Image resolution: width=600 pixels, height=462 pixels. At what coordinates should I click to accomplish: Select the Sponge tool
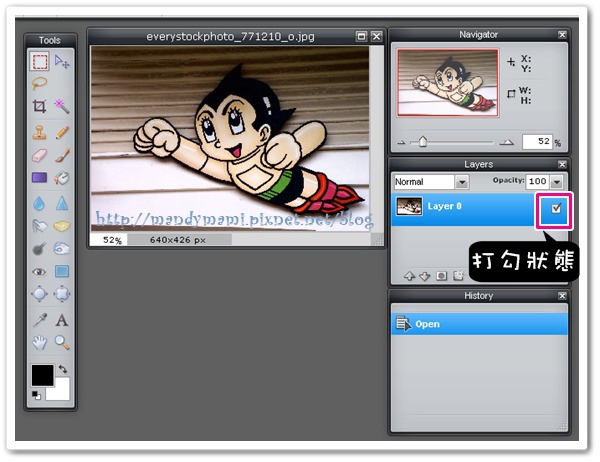tap(62, 226)
